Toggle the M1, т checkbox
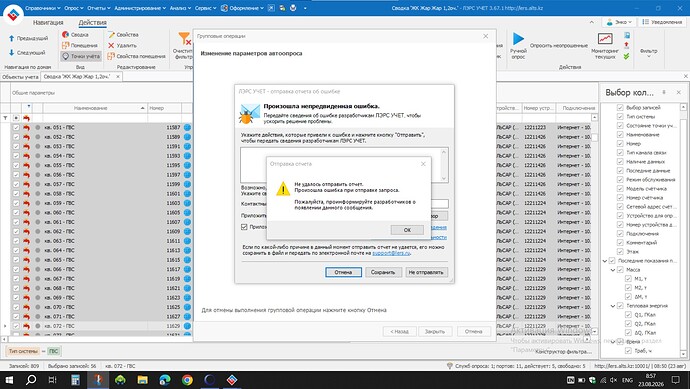690x389 pixels. (628, 279)
